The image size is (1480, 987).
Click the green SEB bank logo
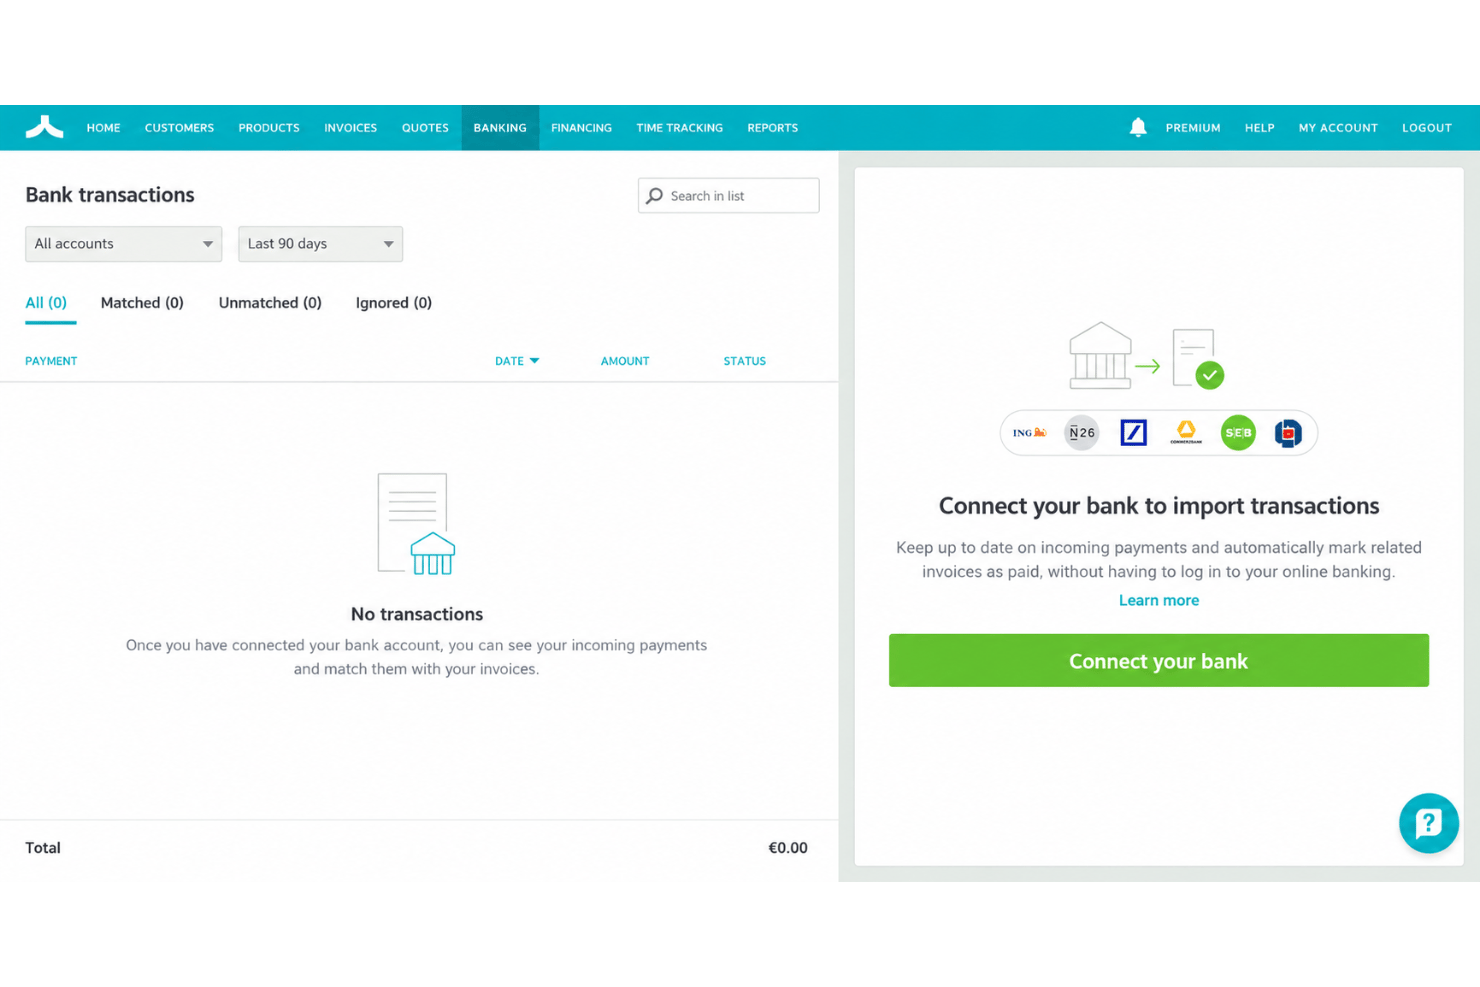pos(1238,433)
